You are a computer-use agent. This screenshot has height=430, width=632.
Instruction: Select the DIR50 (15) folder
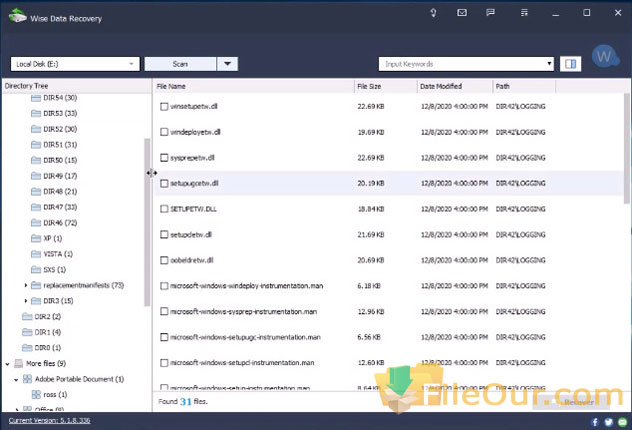60,160
